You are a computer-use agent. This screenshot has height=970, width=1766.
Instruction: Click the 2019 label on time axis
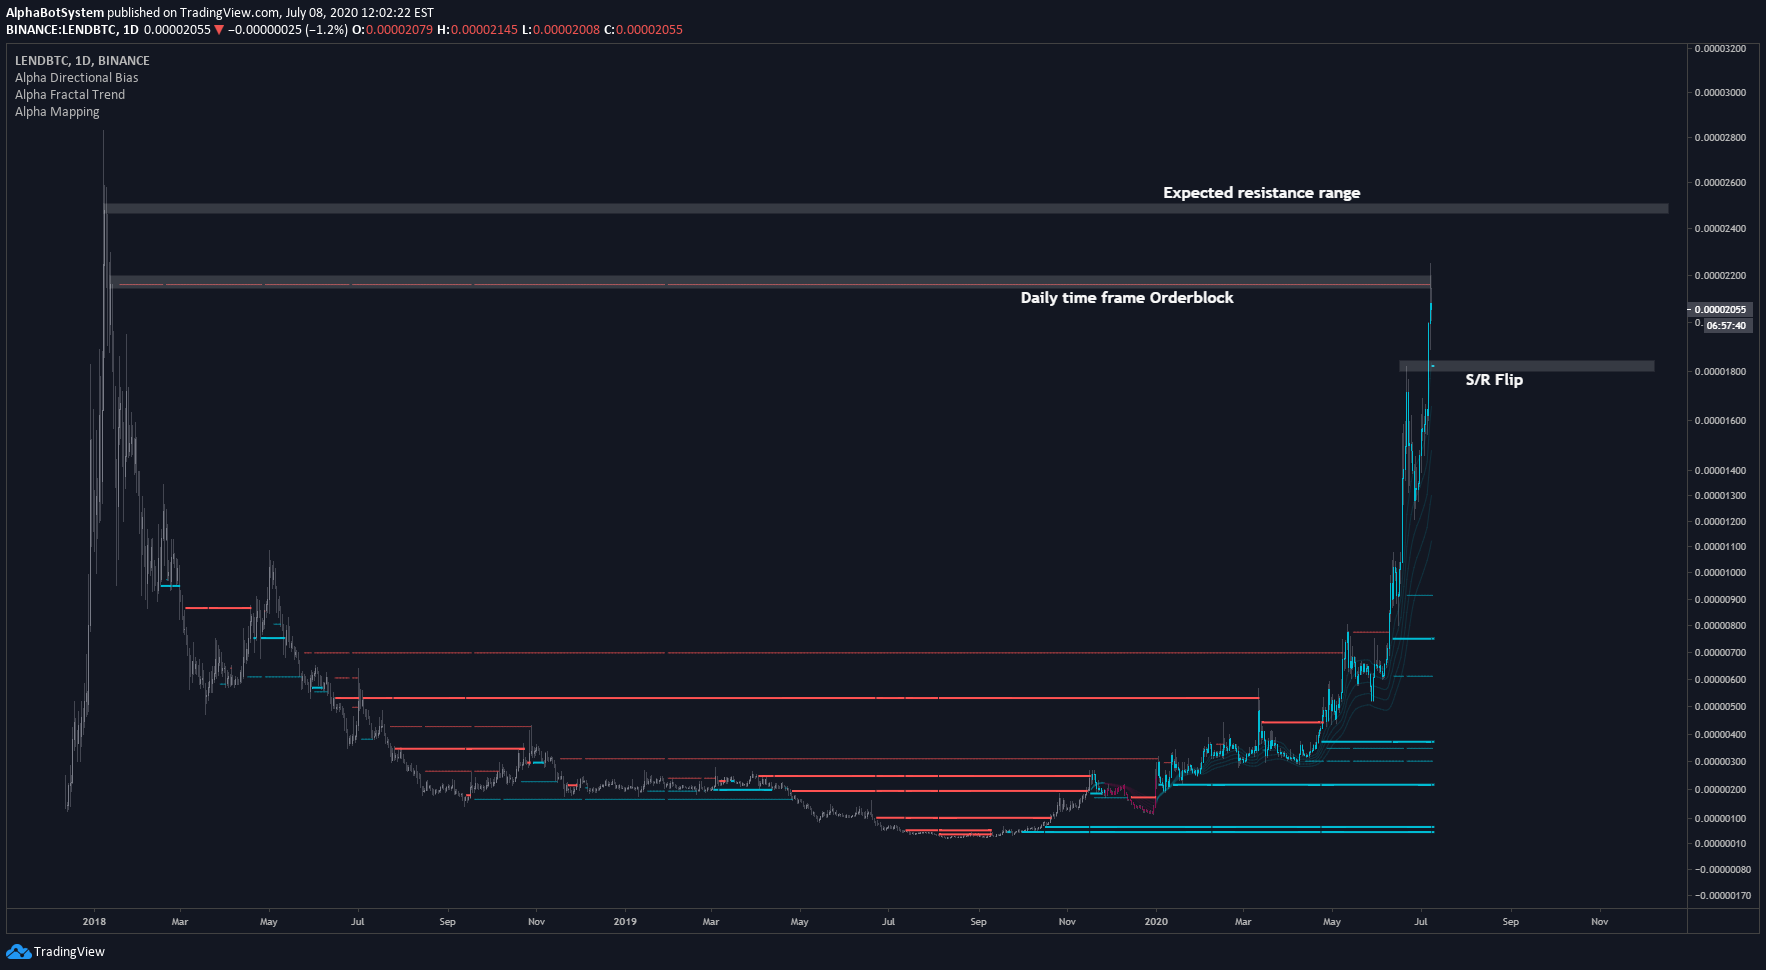tap(625, 922)
